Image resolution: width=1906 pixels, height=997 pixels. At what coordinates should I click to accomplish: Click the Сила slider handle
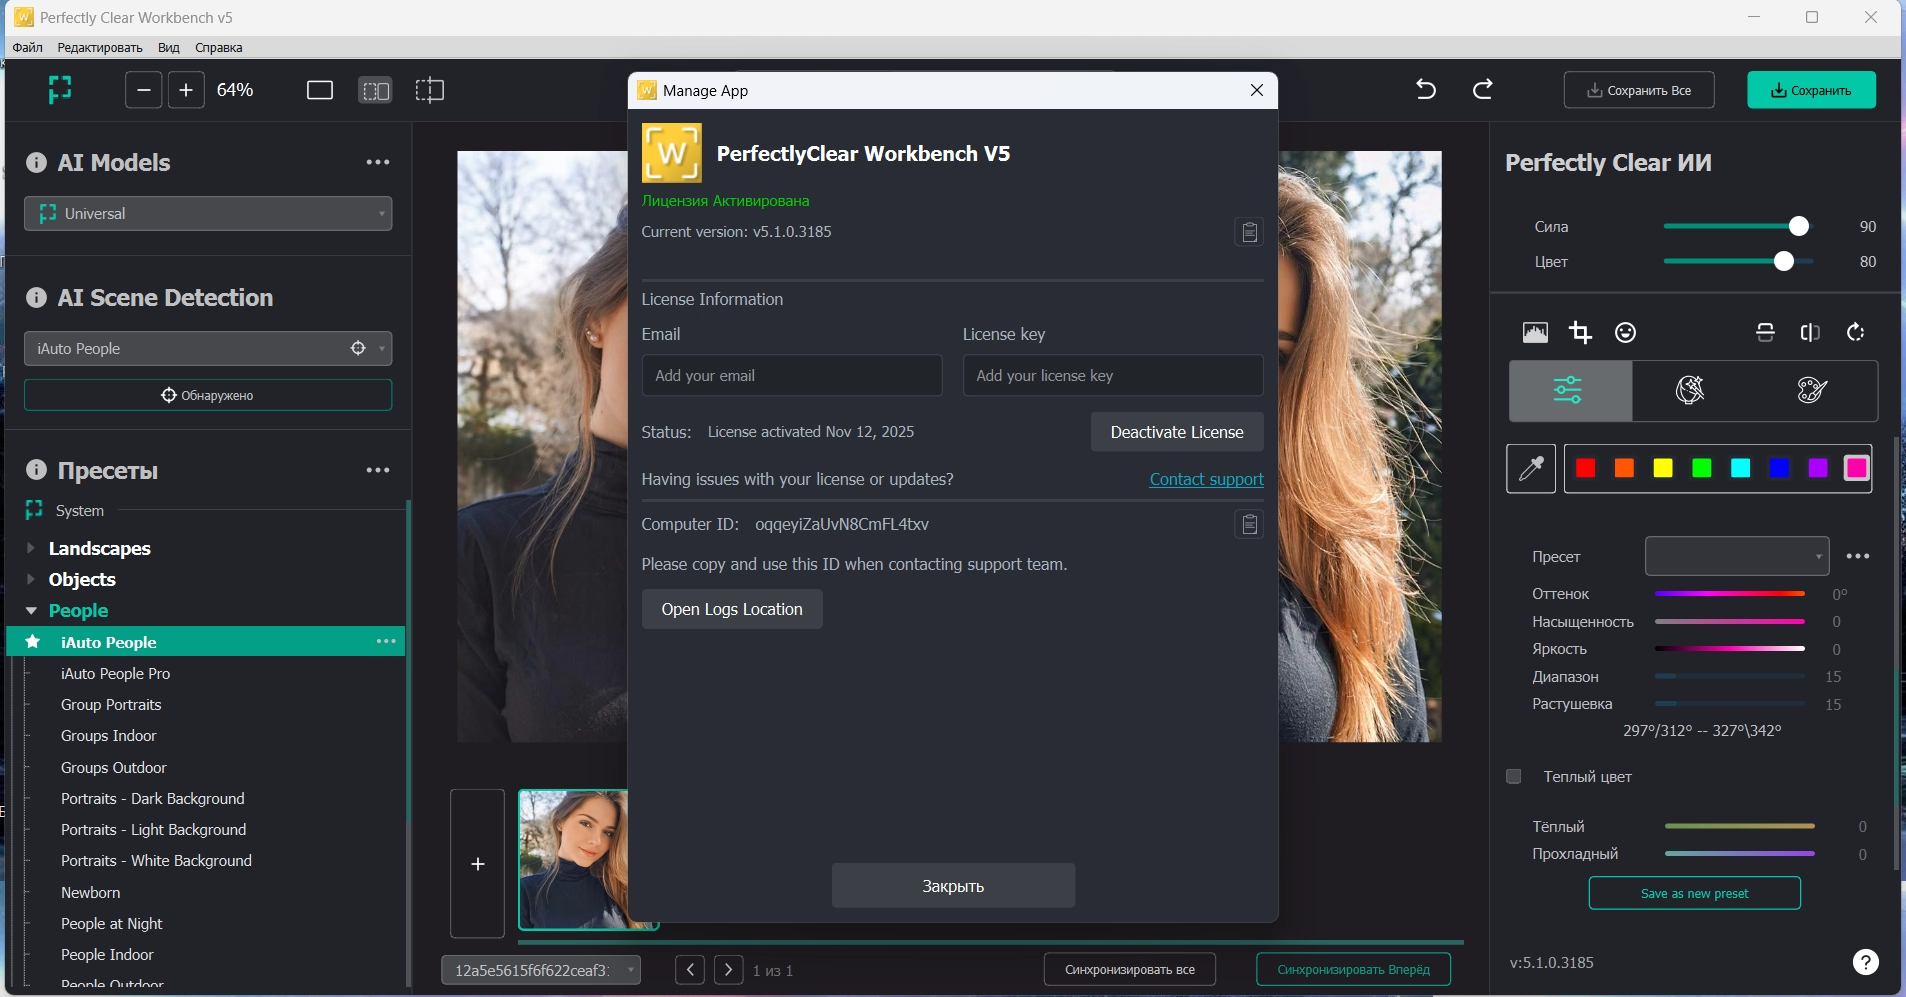pos(1798,226)
